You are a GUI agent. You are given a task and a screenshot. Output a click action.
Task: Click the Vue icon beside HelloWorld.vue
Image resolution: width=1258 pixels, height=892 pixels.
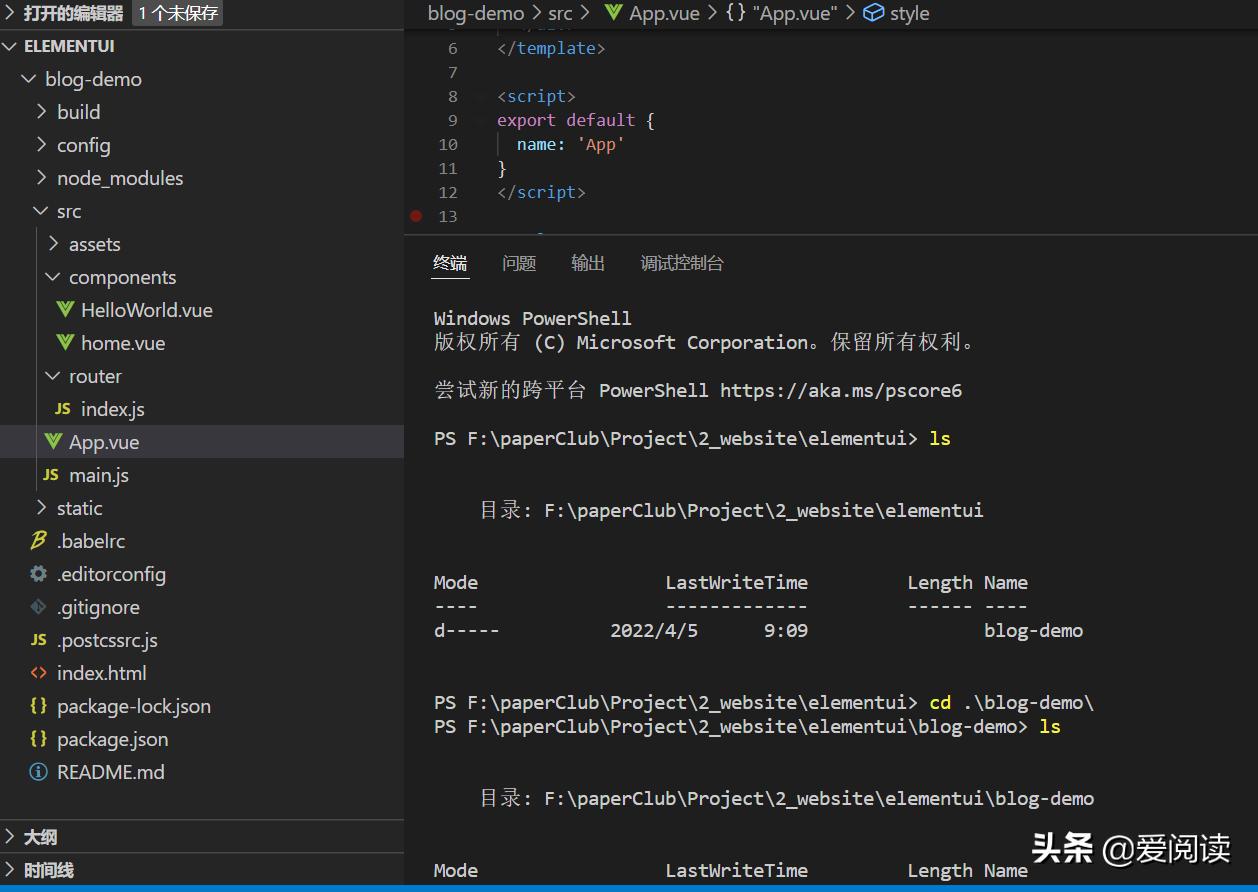point(65,310)
